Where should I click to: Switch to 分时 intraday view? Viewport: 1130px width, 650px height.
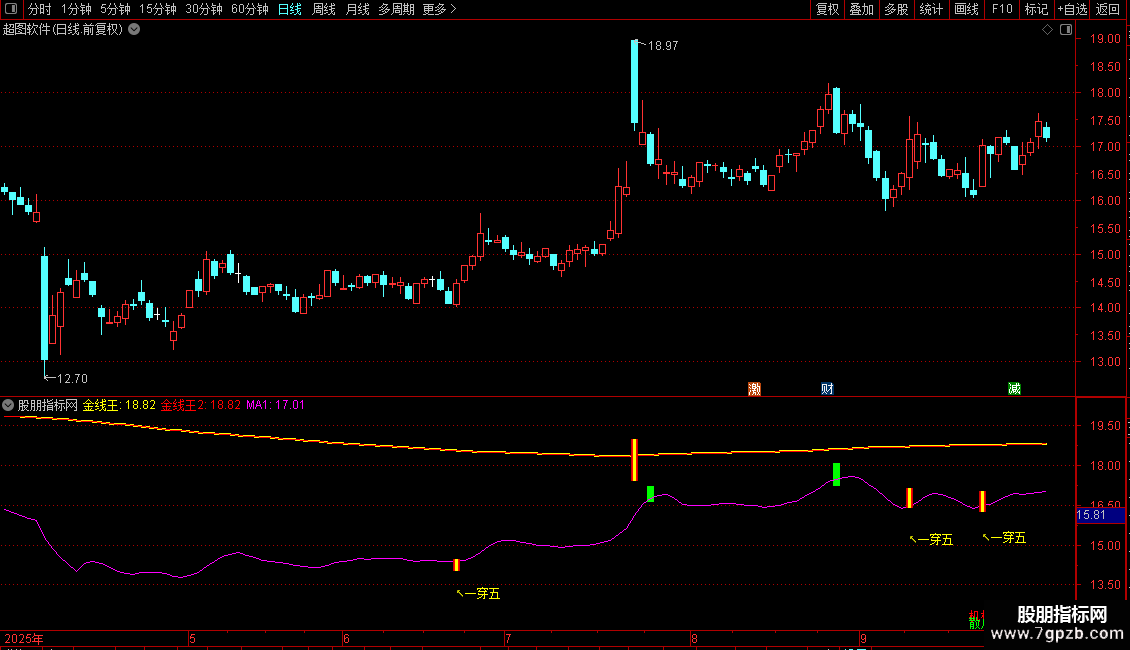40,9
